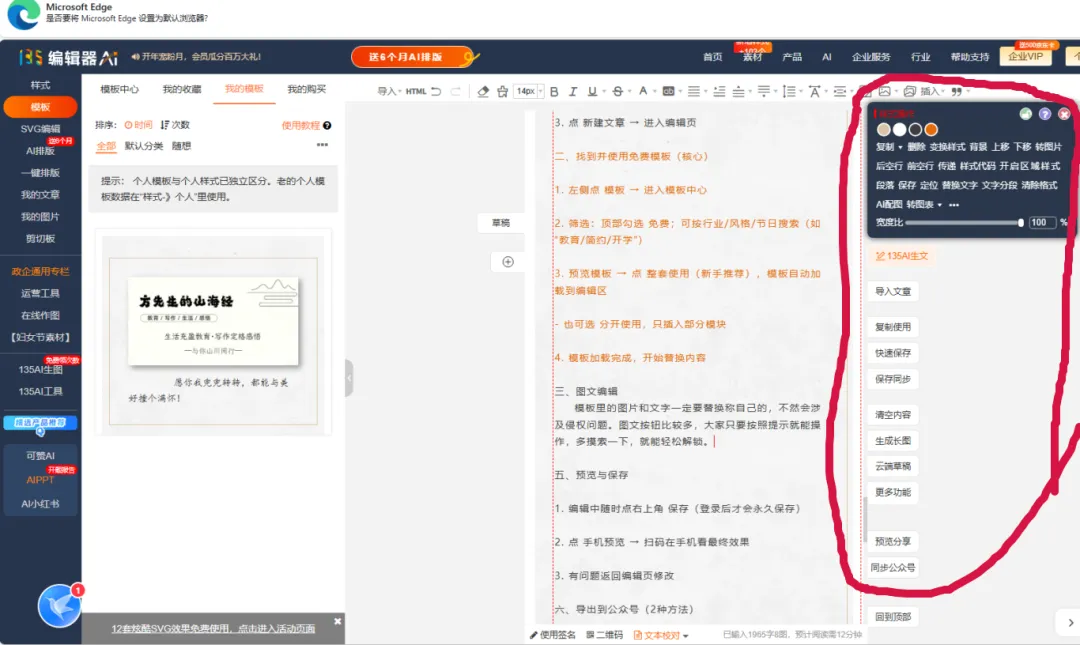The width and height of the screenshot is (1080, 645).
Task: Open the 12套炫酷SVG效果免费使用 link
Action: 213,628
